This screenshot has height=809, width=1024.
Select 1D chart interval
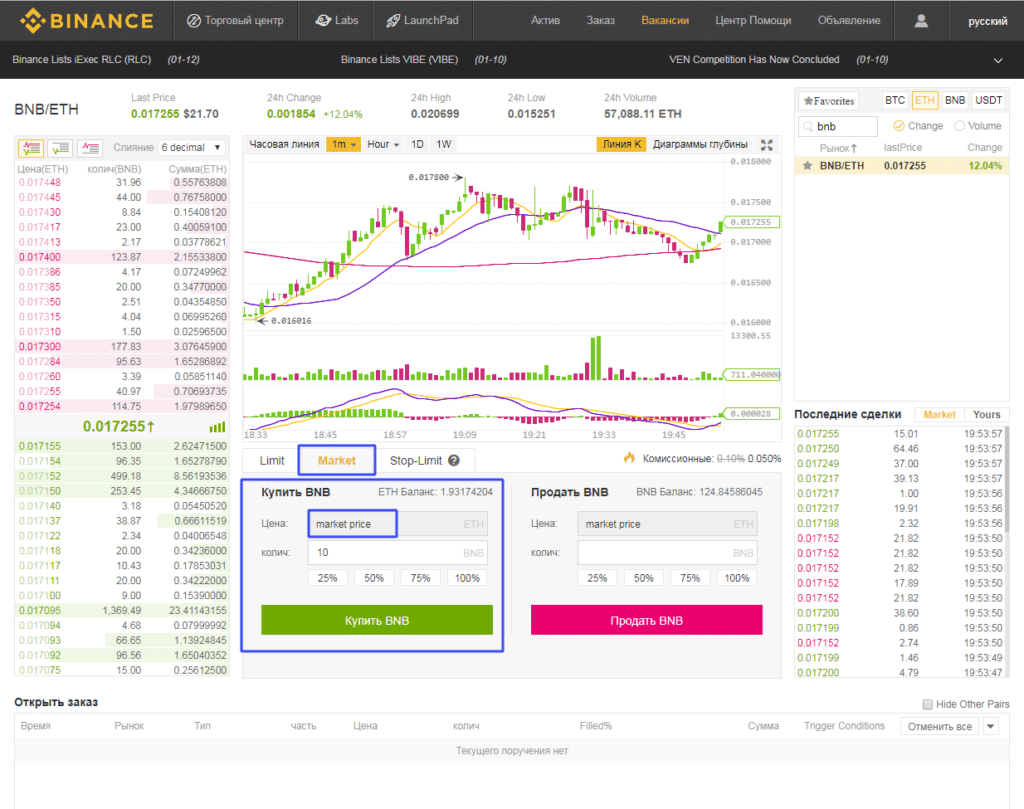point(417,144)
